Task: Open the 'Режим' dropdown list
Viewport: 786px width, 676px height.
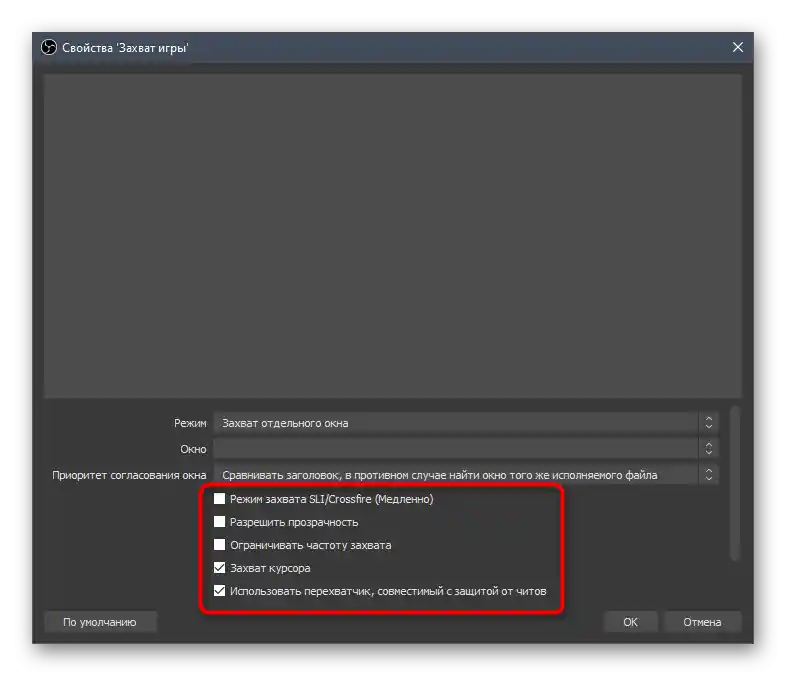Action: tap(466, 423)
